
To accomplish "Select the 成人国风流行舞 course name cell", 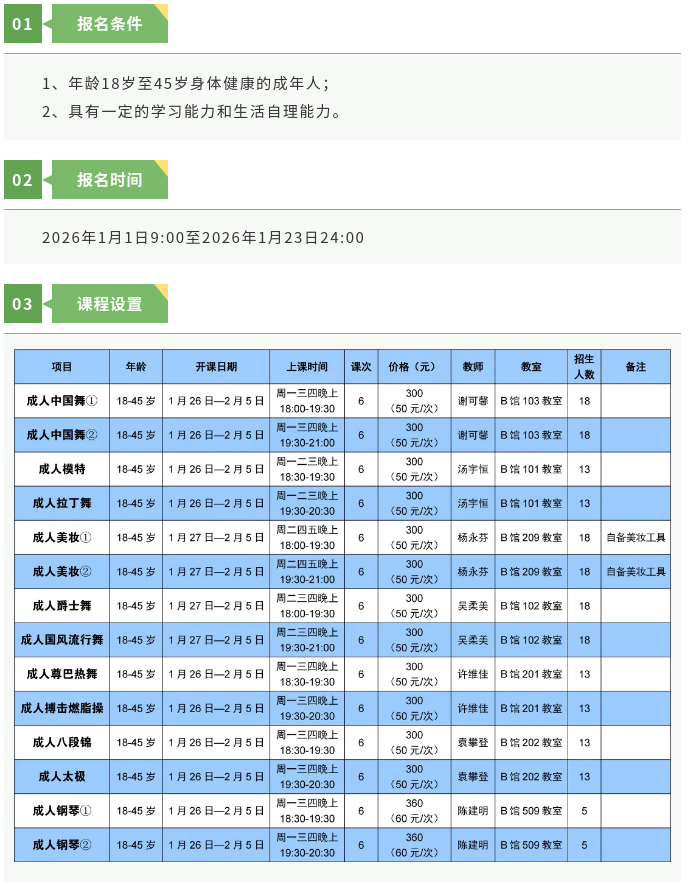I will pyautogui.click(x=62, y=640).
